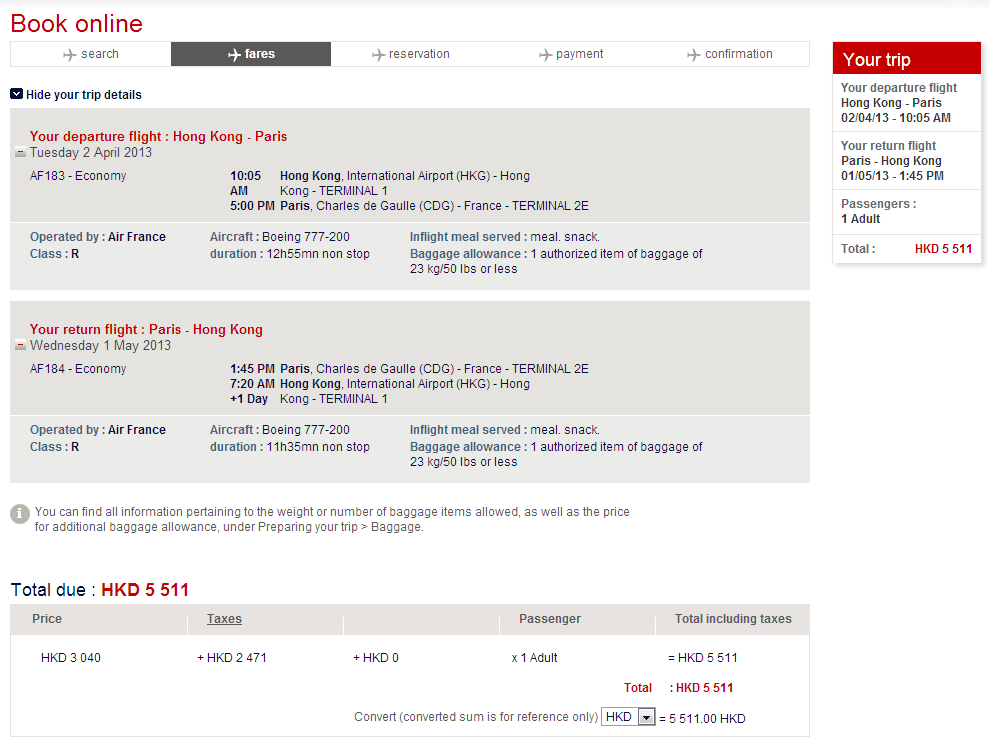Click the departure flight summary in Your trip panel

pos(898,103)
